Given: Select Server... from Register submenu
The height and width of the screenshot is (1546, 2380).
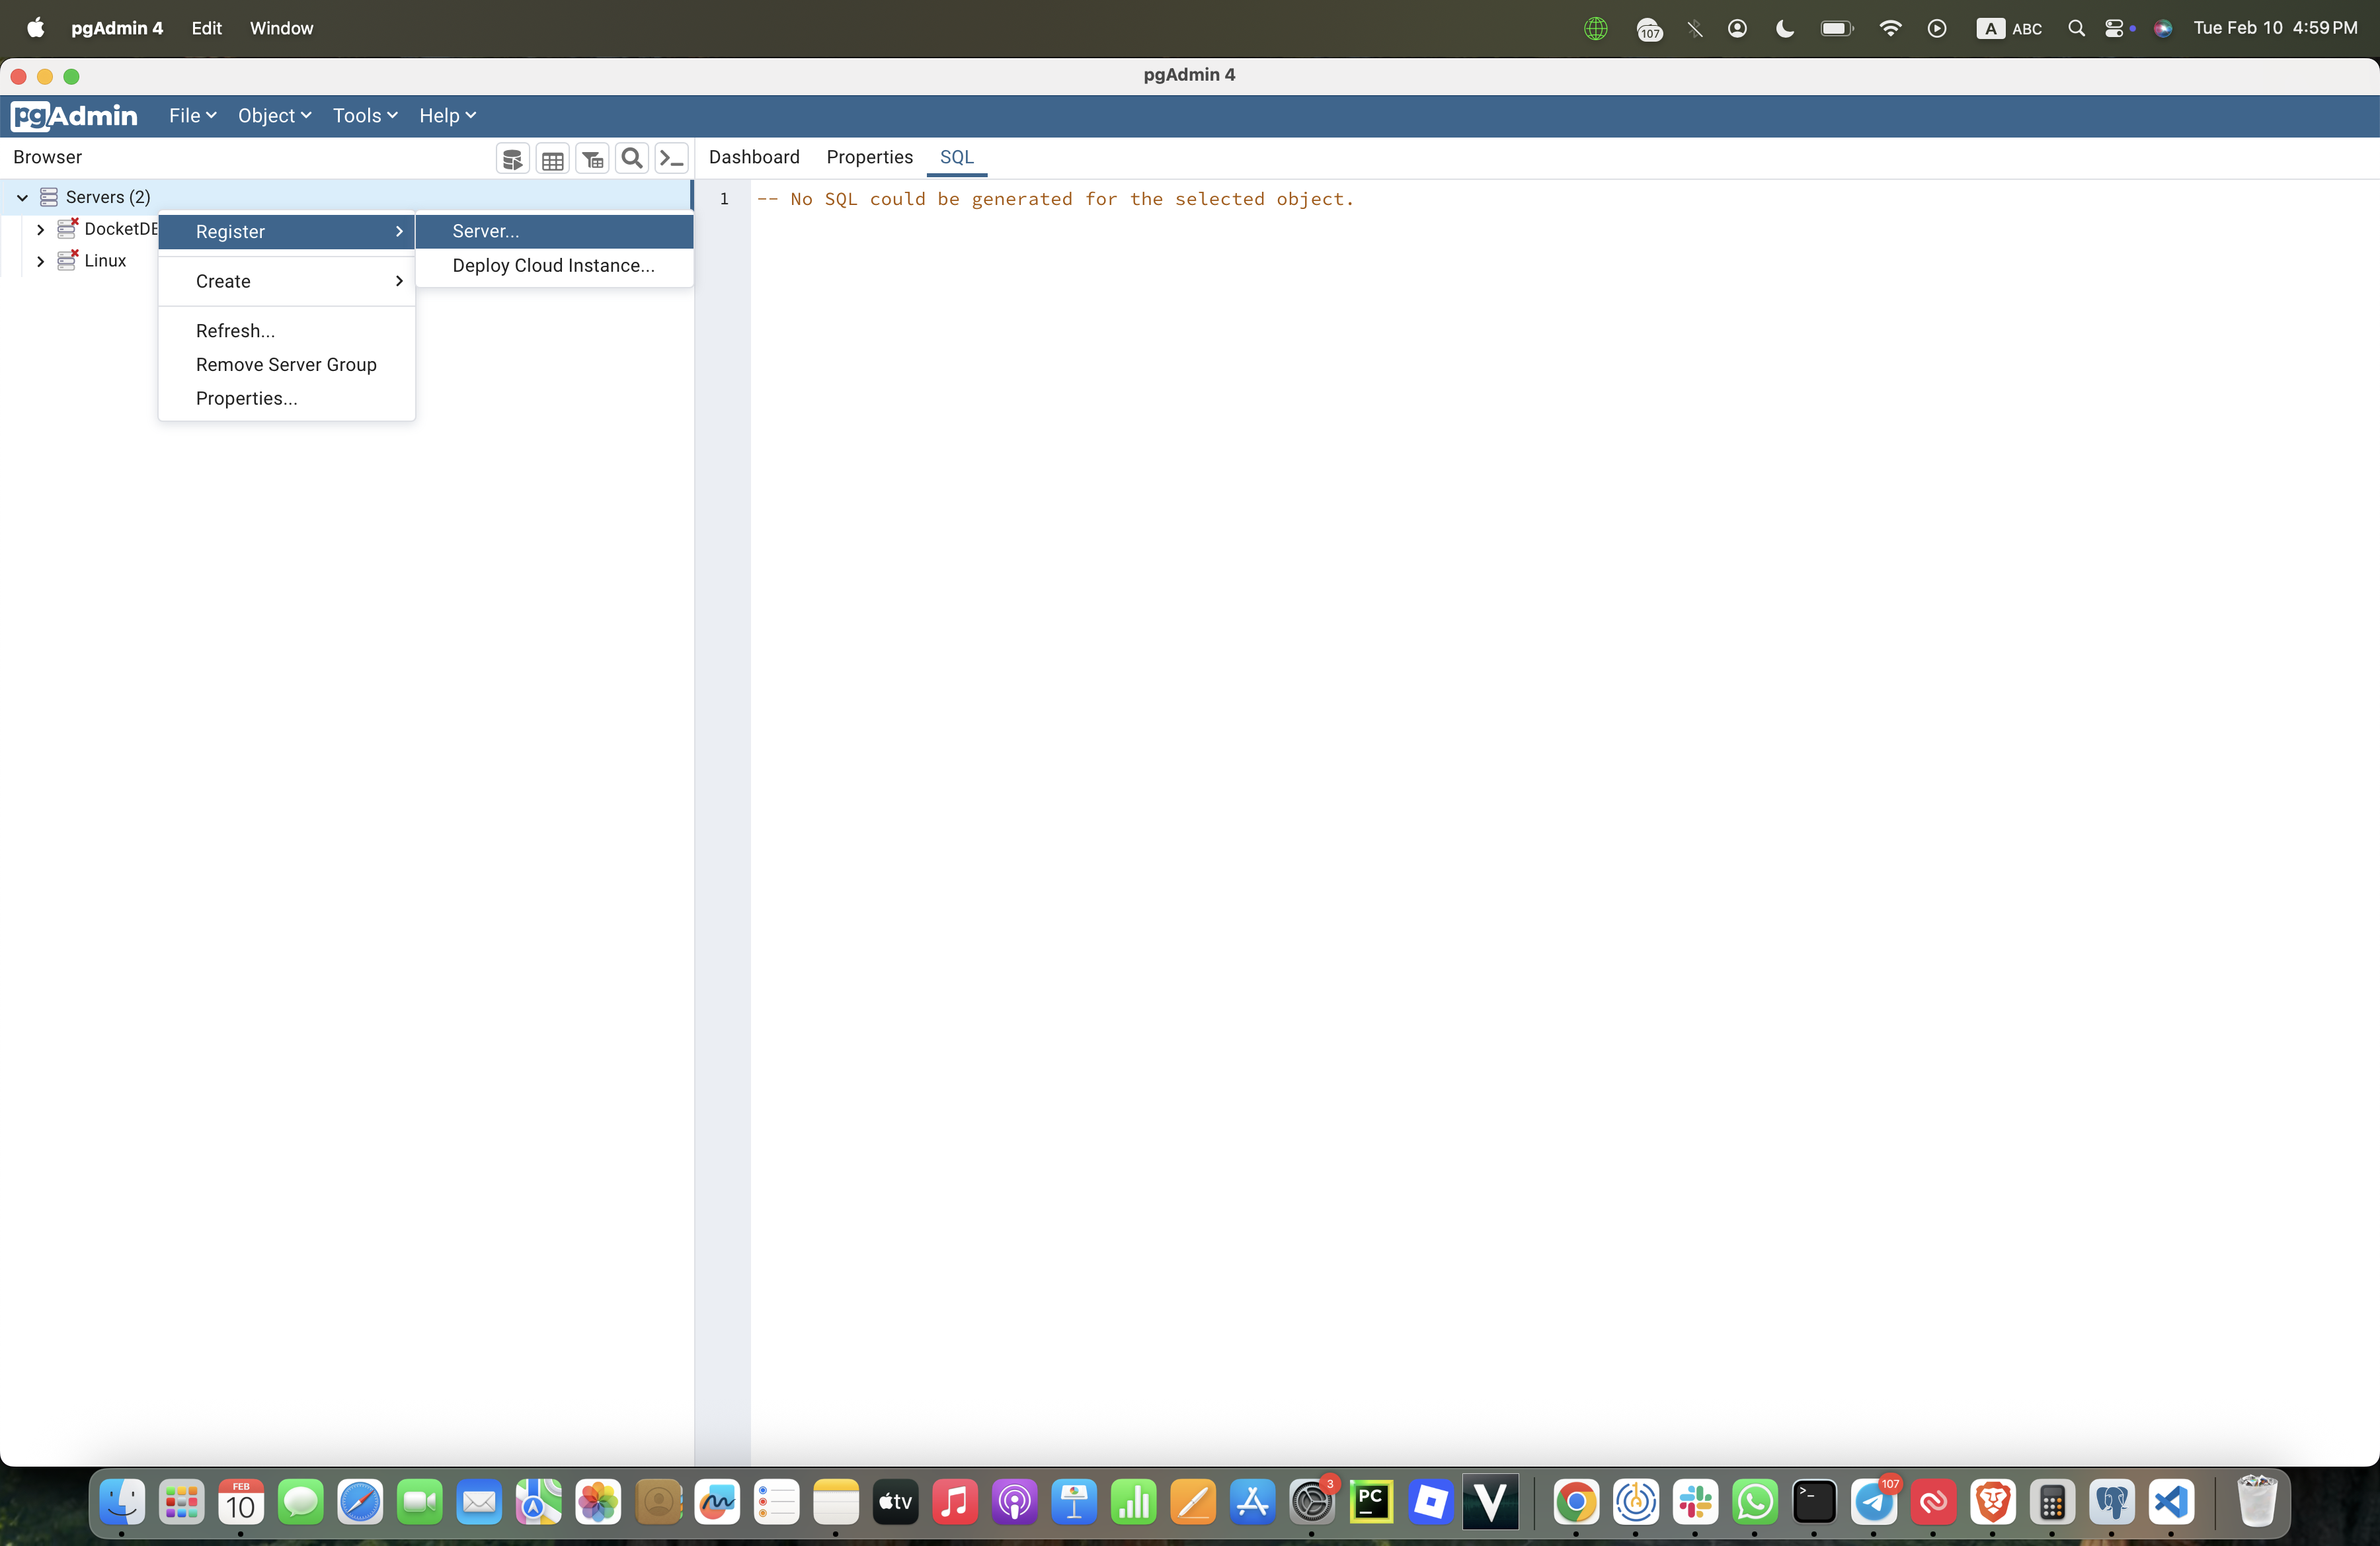Looking at the screenshot, I should point(486,231).
